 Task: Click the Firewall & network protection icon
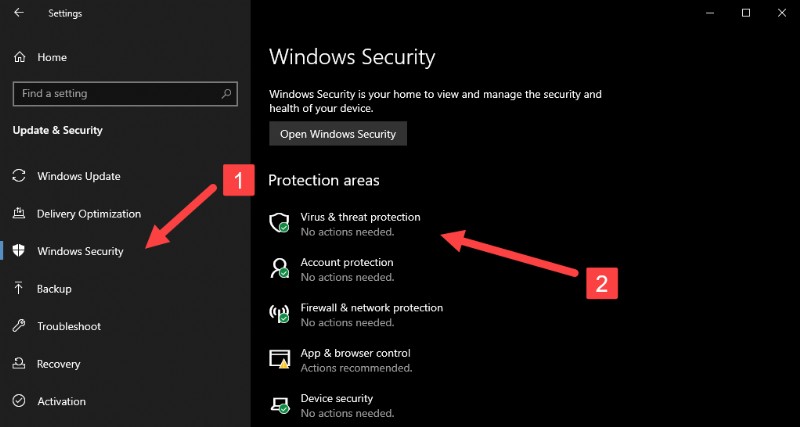(x=280, y=314)
